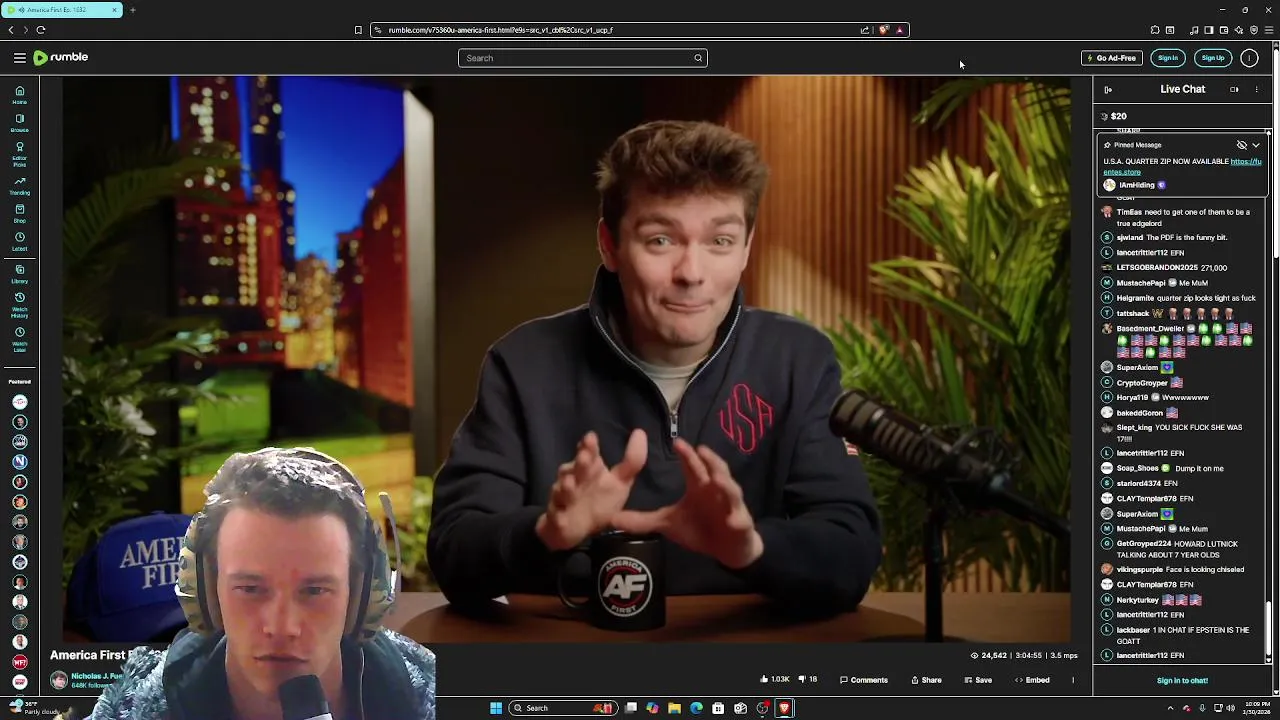Viewport: 1280px width, 720px height.
Task: Open the header more-options circle menu
Action: (1249, 58)
